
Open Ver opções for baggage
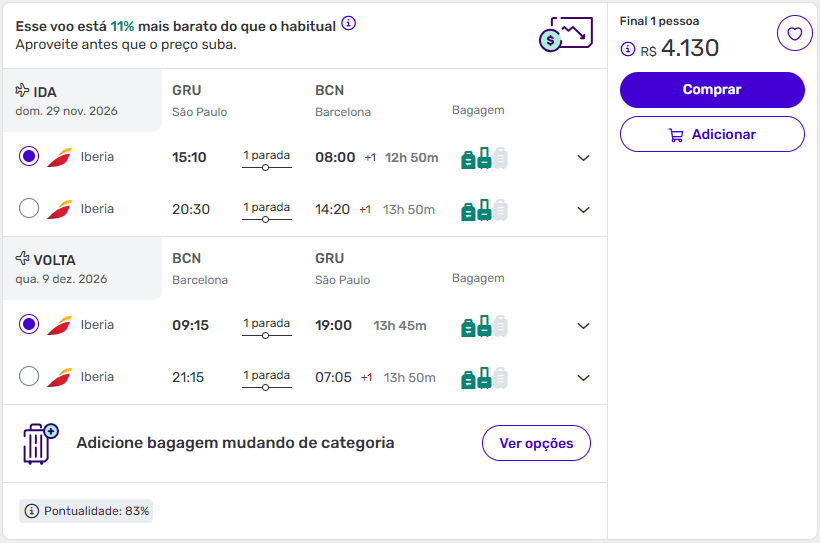[536, 443]
